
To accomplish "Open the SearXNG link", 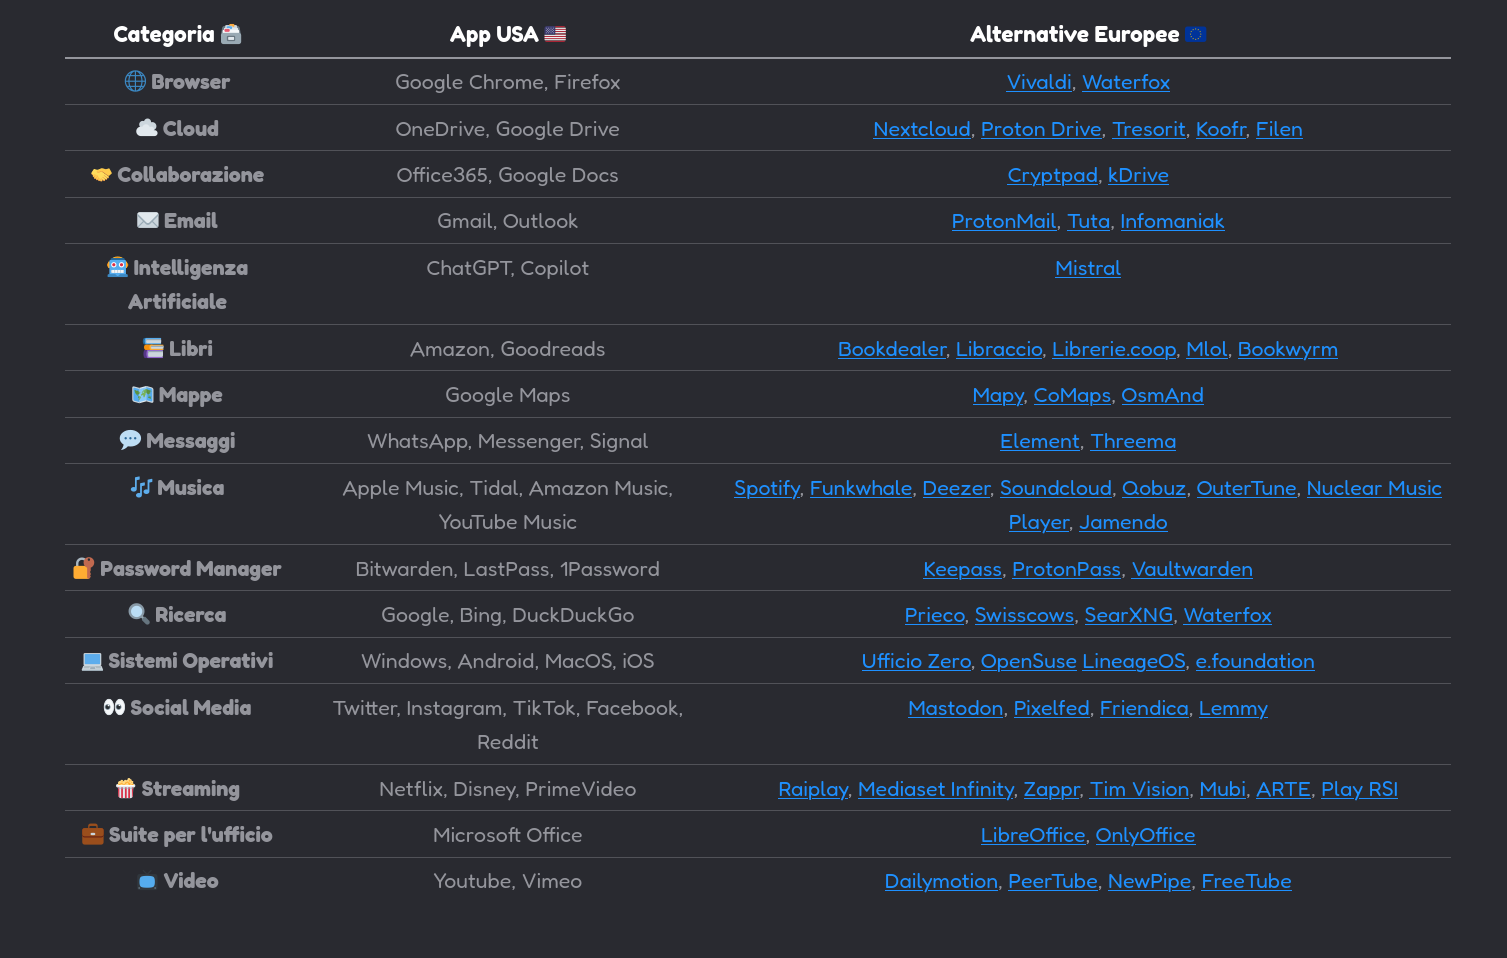I will click(x=1129, y=615).
